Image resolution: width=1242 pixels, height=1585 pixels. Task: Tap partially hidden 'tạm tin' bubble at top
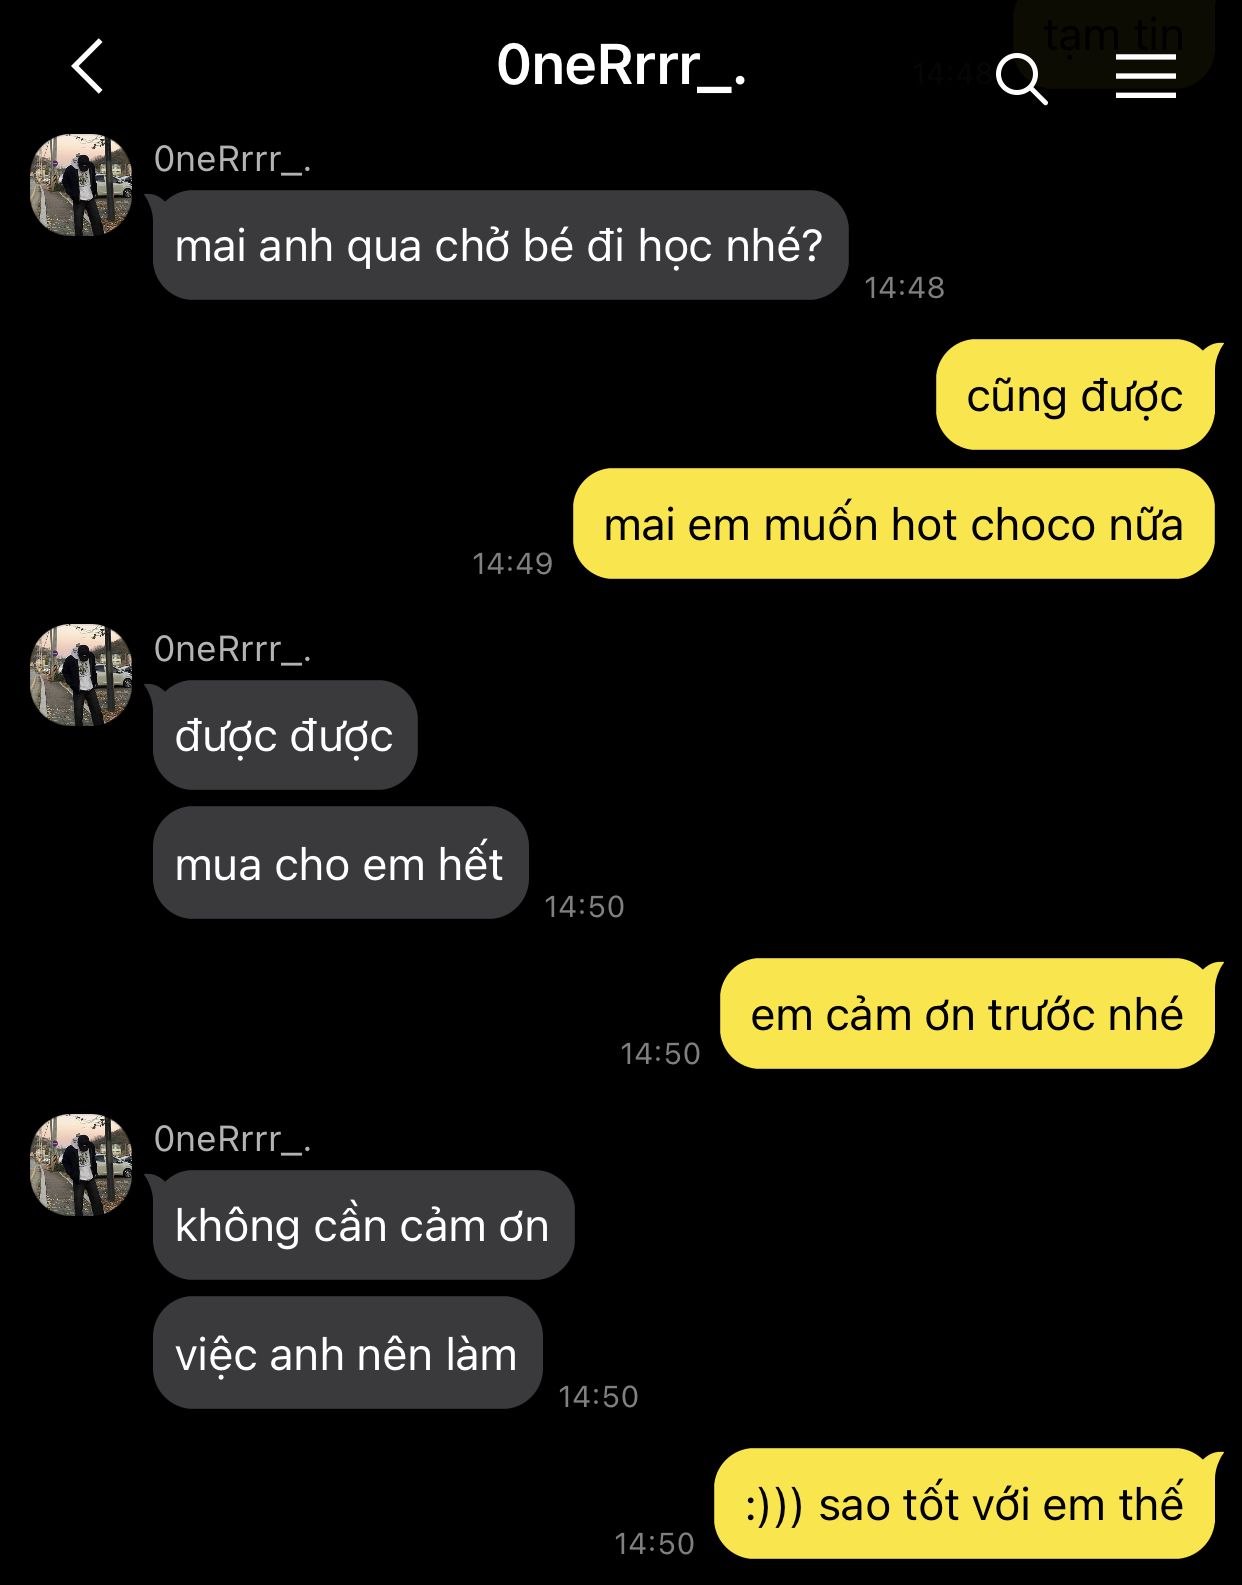1114,40
